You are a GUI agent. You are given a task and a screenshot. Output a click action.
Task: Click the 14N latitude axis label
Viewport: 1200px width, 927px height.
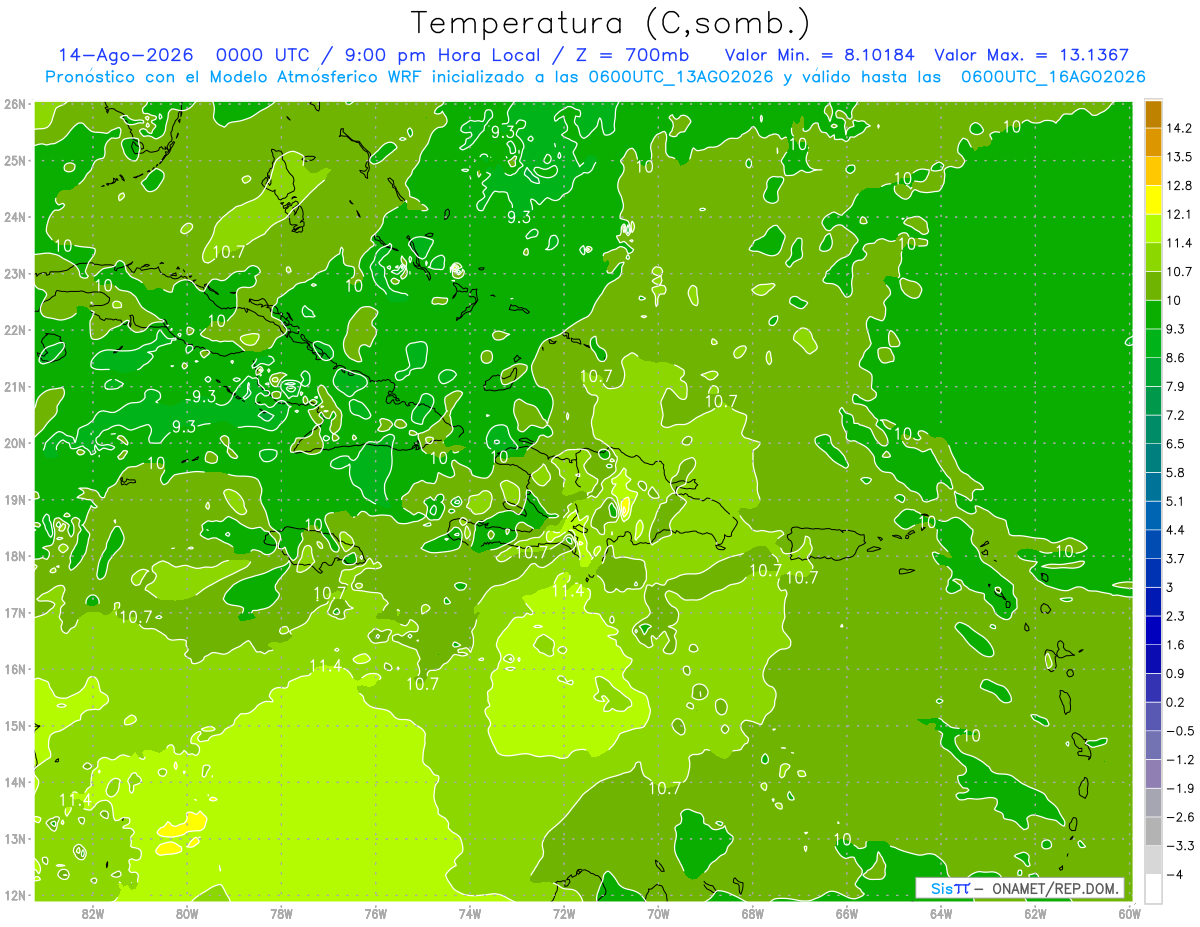[15, 782]
